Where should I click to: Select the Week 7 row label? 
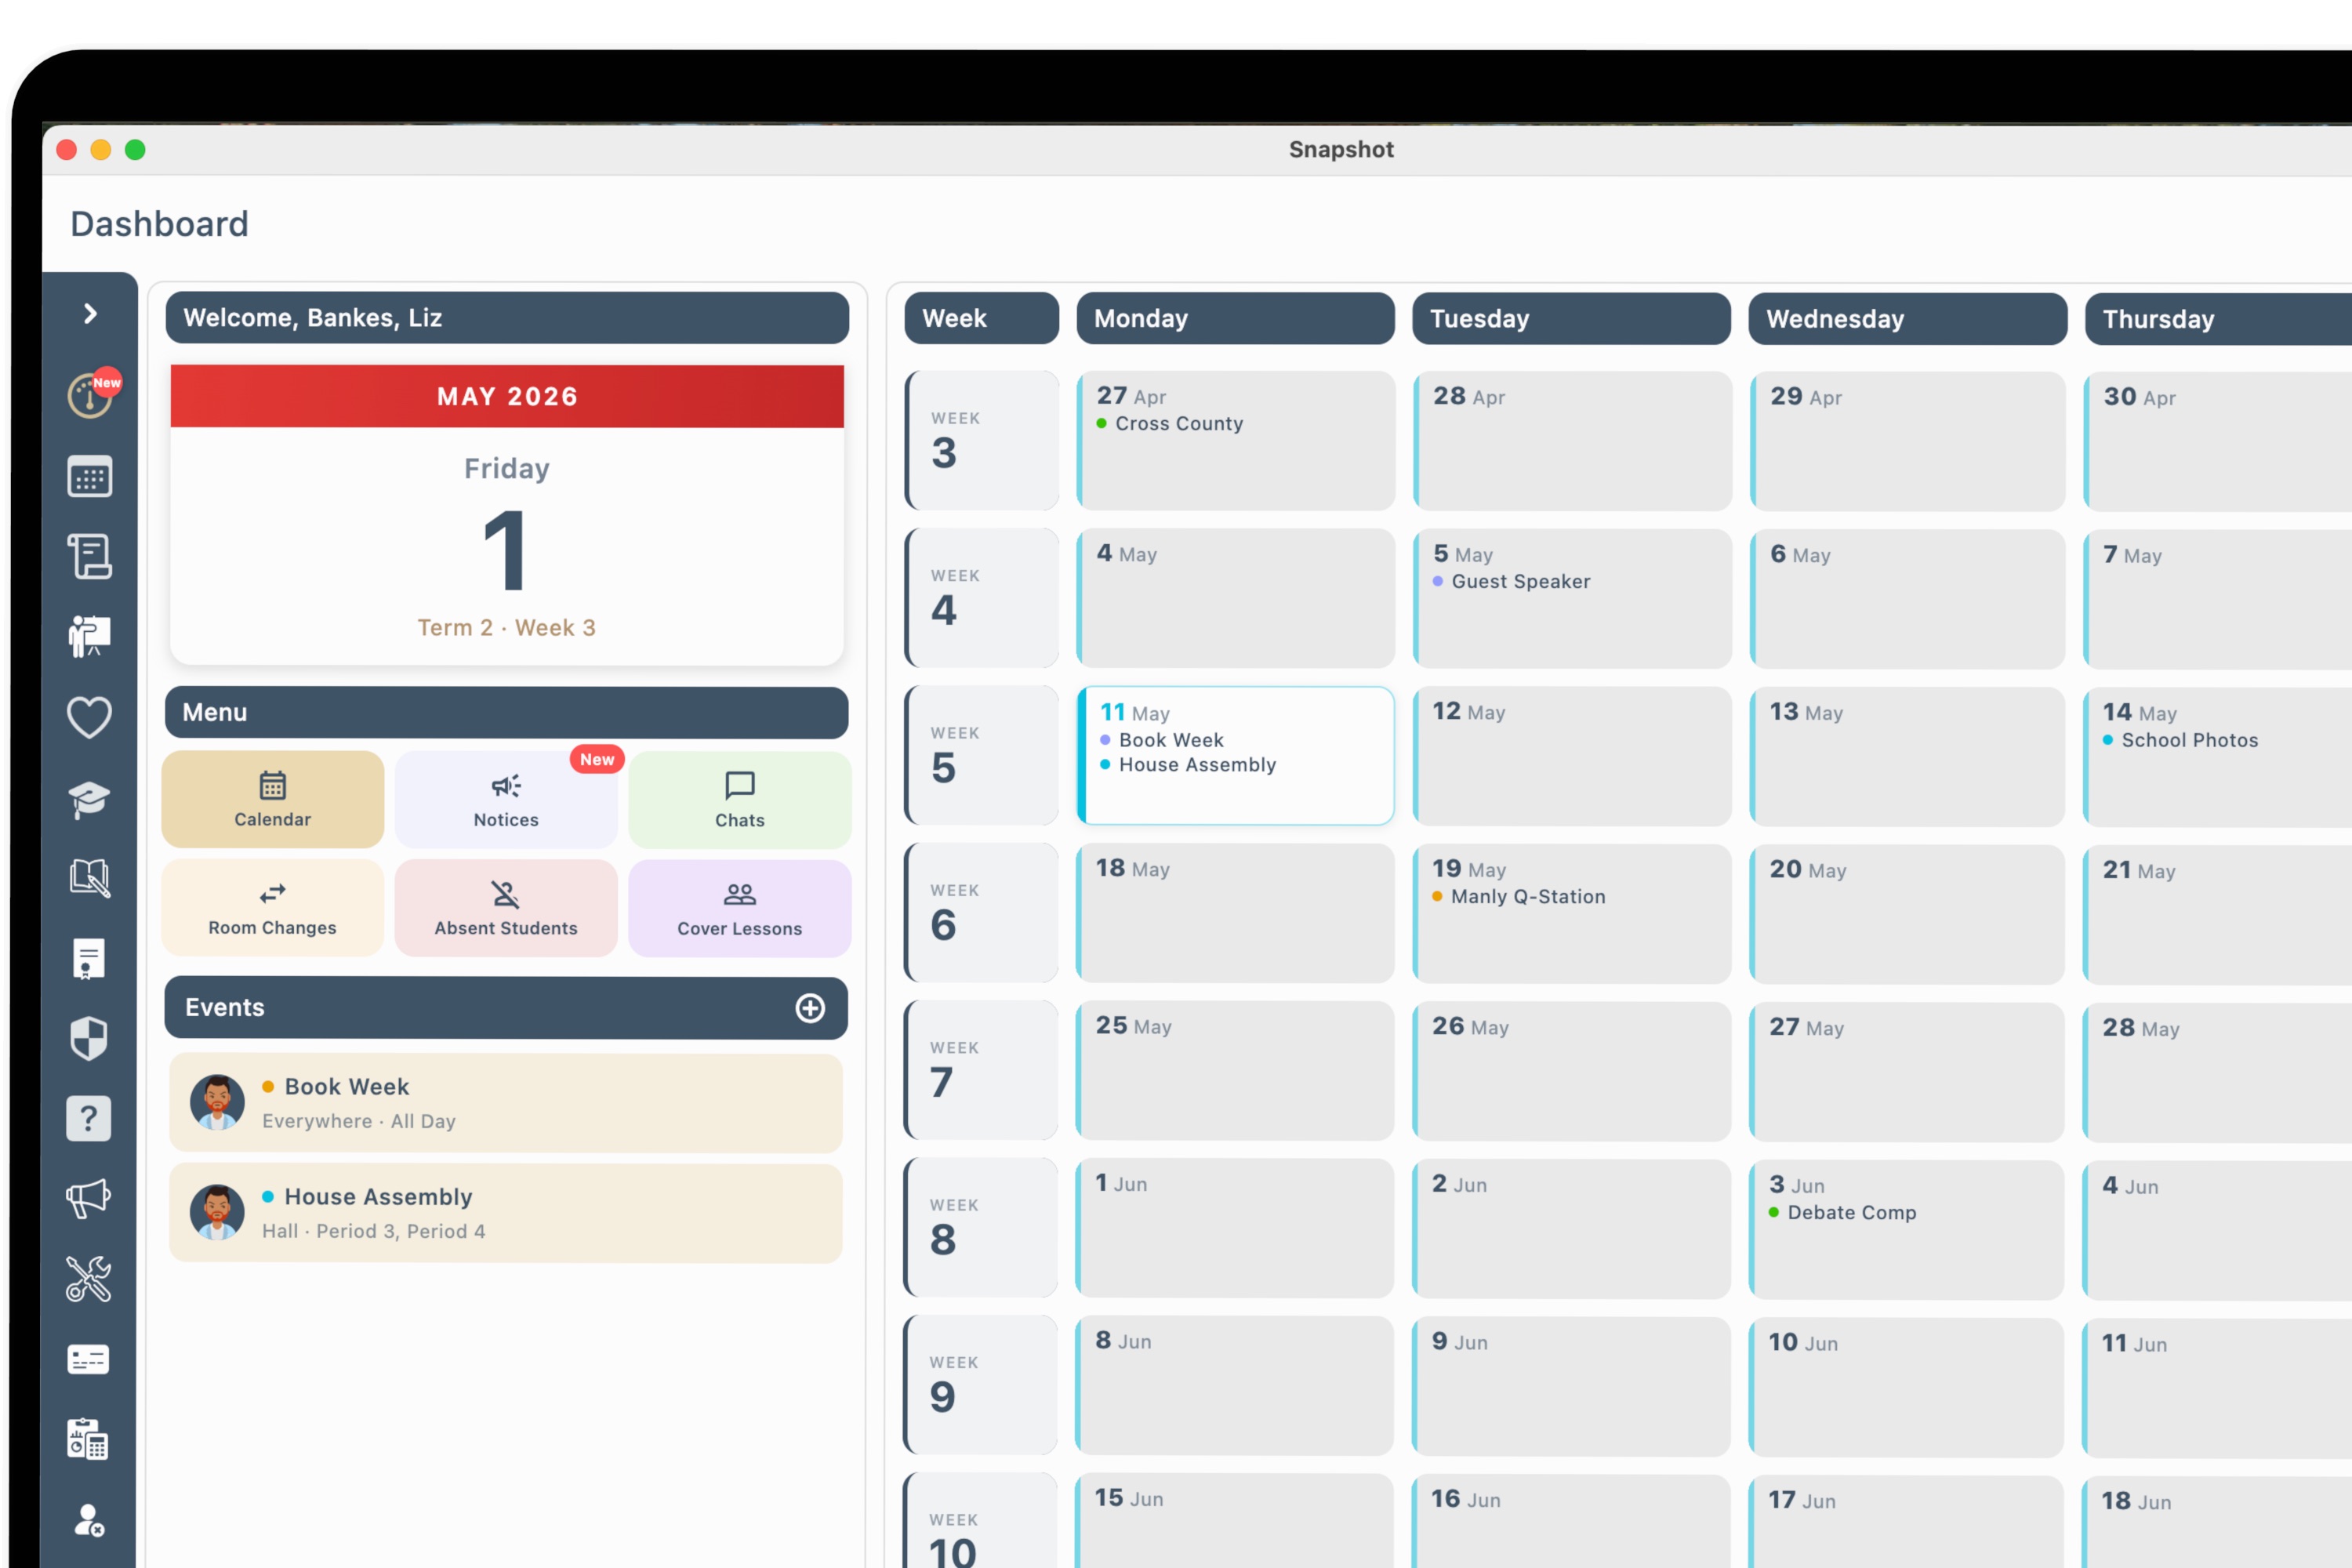(x=981, y=1070)
